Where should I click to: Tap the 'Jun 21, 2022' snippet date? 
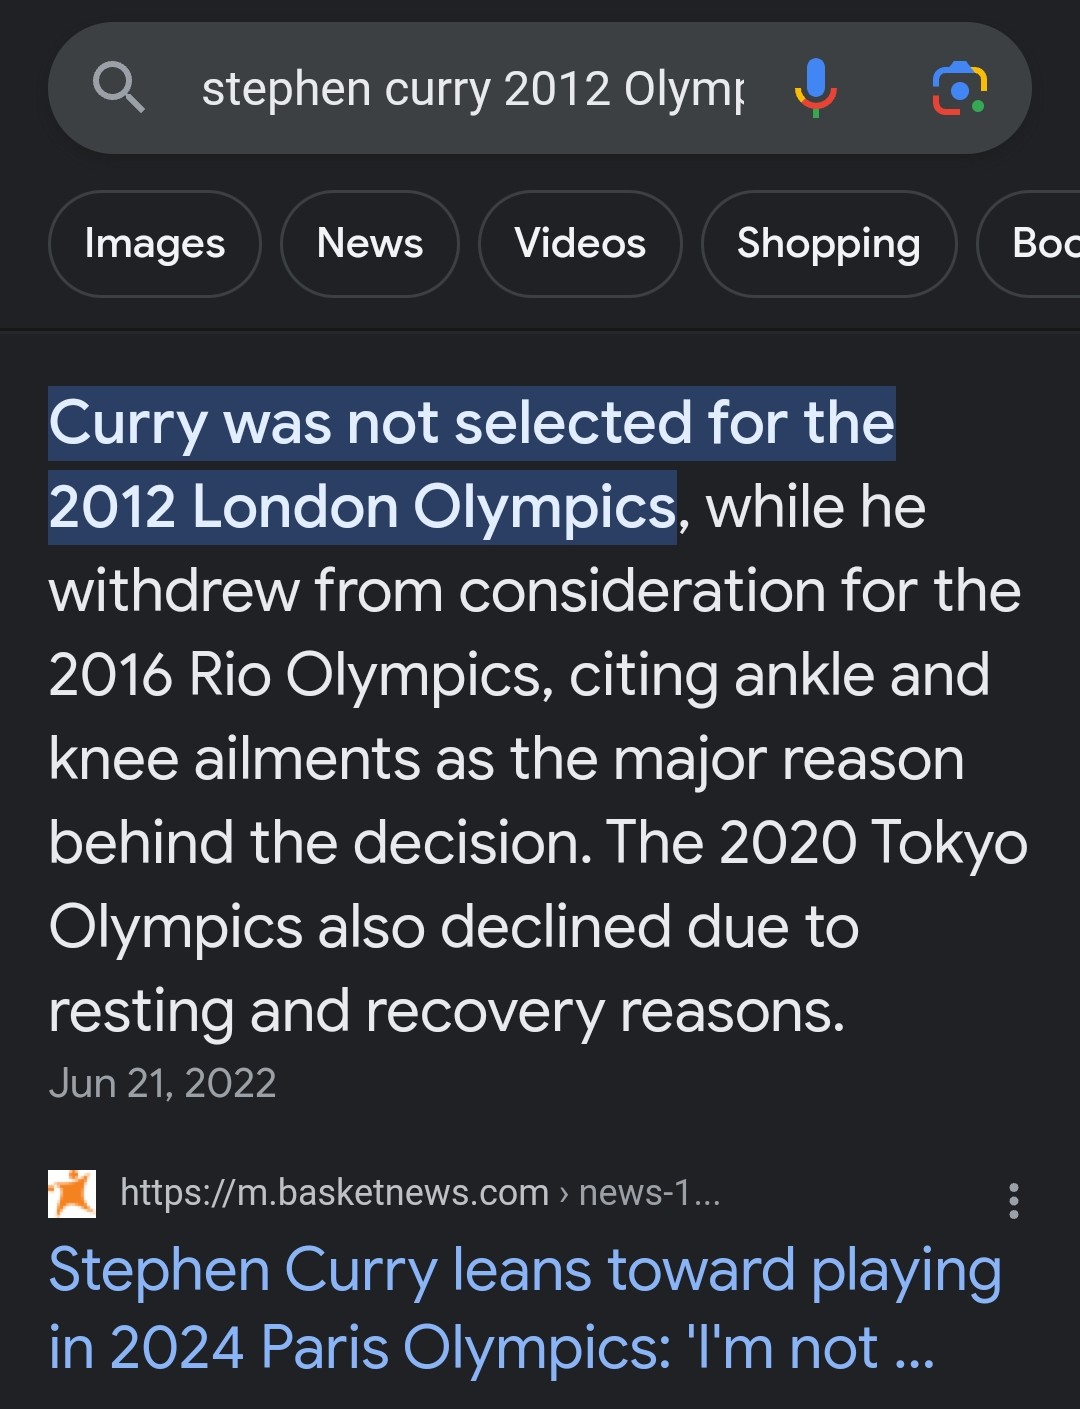[x=162, y=1083]
